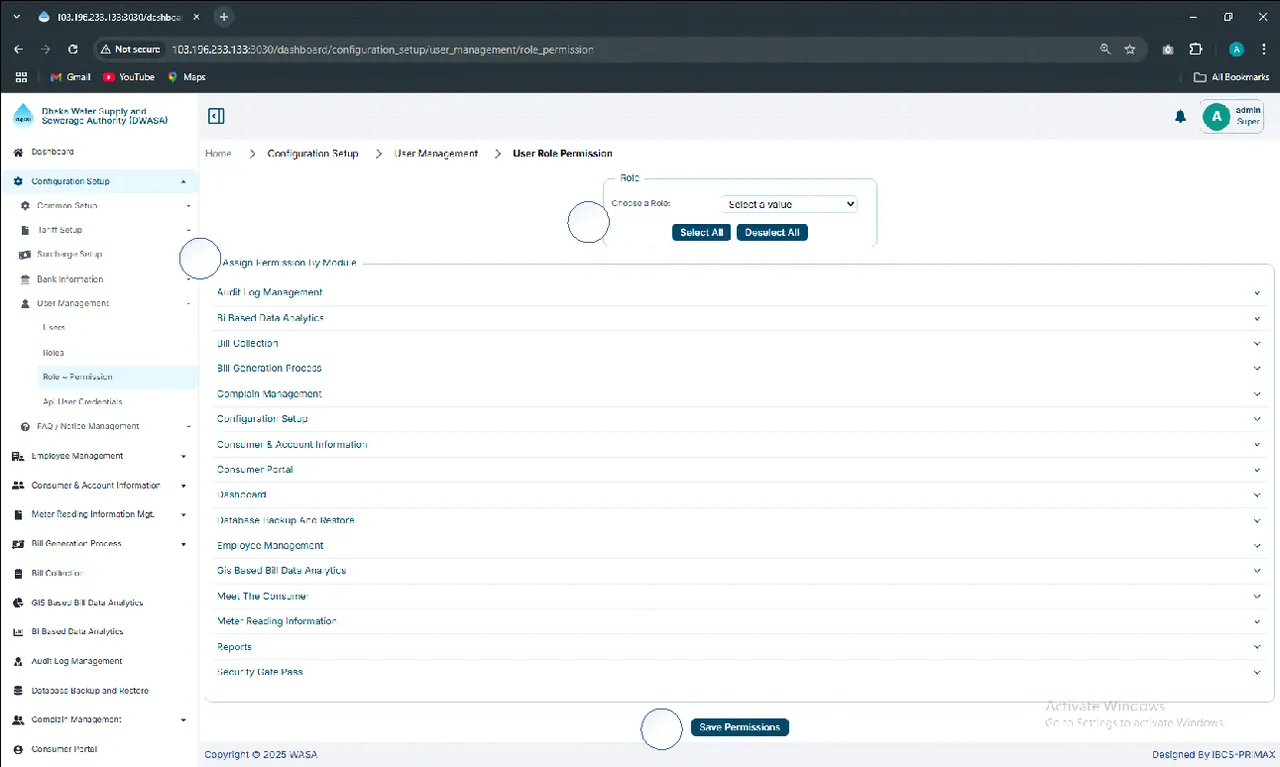Click the GIS Based Bill Data Analytics sidebar icon

pyautogui.click(x=18, y=603)
